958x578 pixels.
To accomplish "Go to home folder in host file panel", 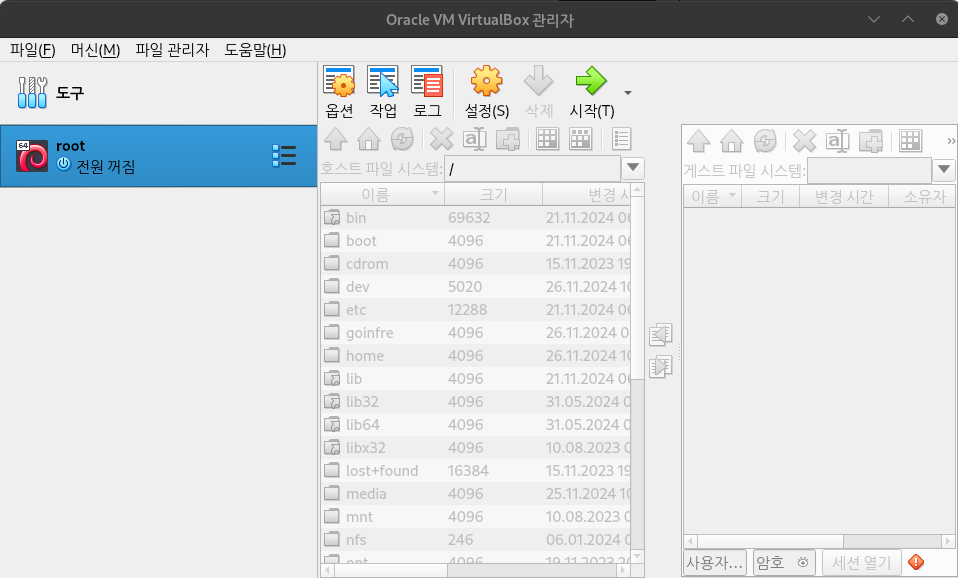I will coord(369,139).
